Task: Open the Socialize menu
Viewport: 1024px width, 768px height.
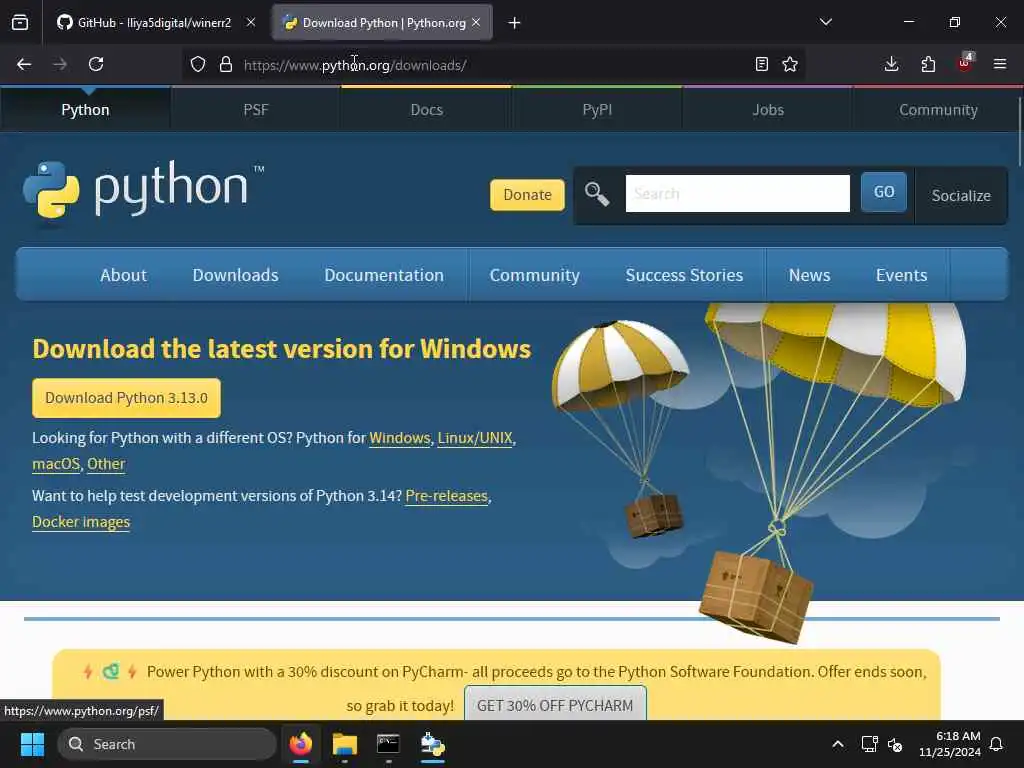Action: click(x=961, y=195)
